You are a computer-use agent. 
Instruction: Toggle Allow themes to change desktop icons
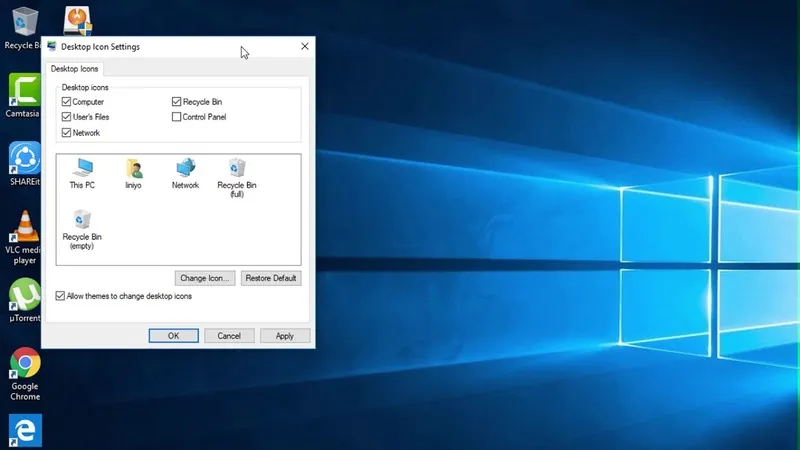point(60,296)
